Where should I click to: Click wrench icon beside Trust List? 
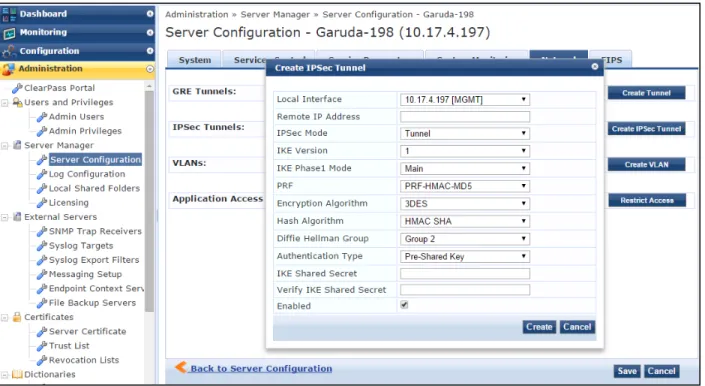click(x=42, y=346)
